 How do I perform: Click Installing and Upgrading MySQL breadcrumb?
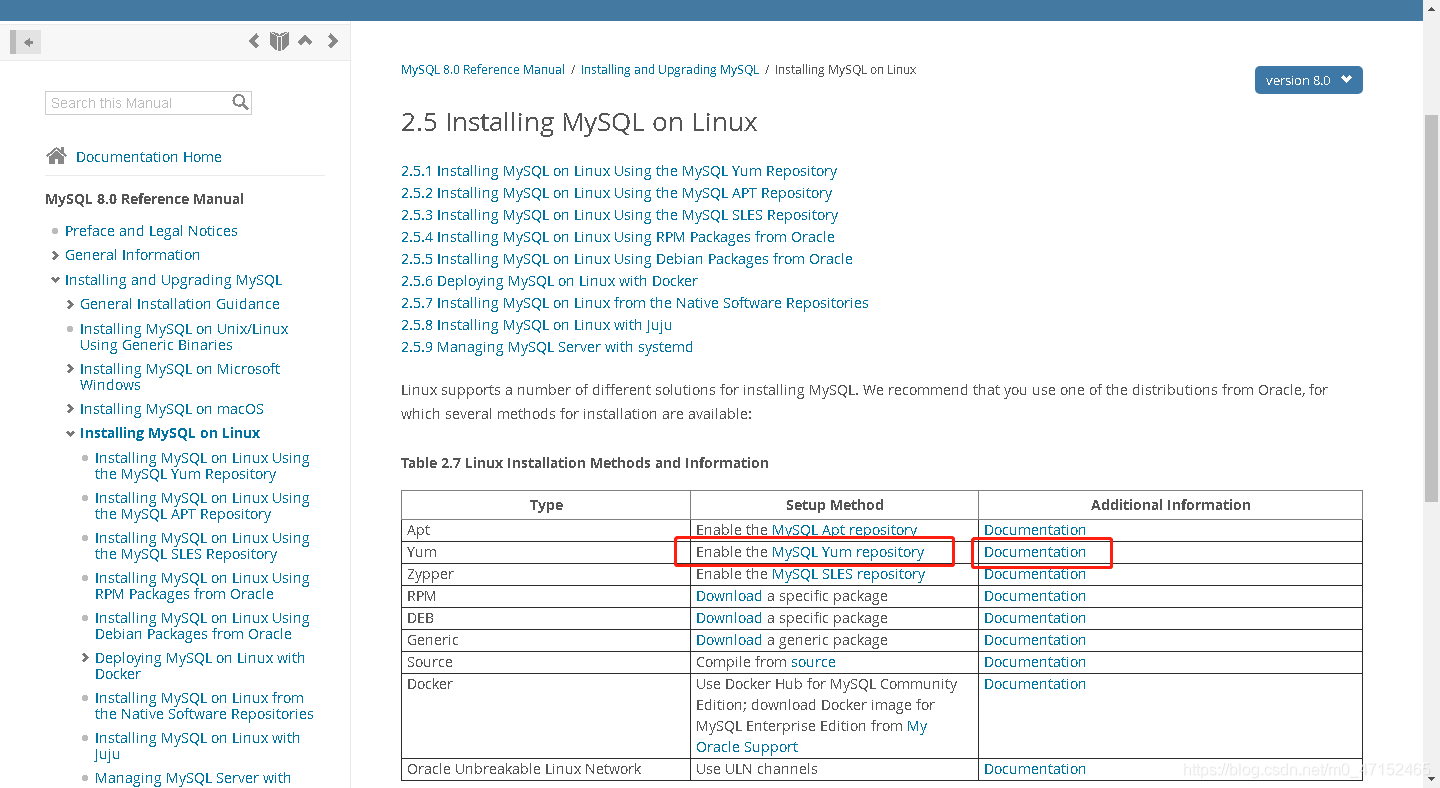click(x=670, y=70)
